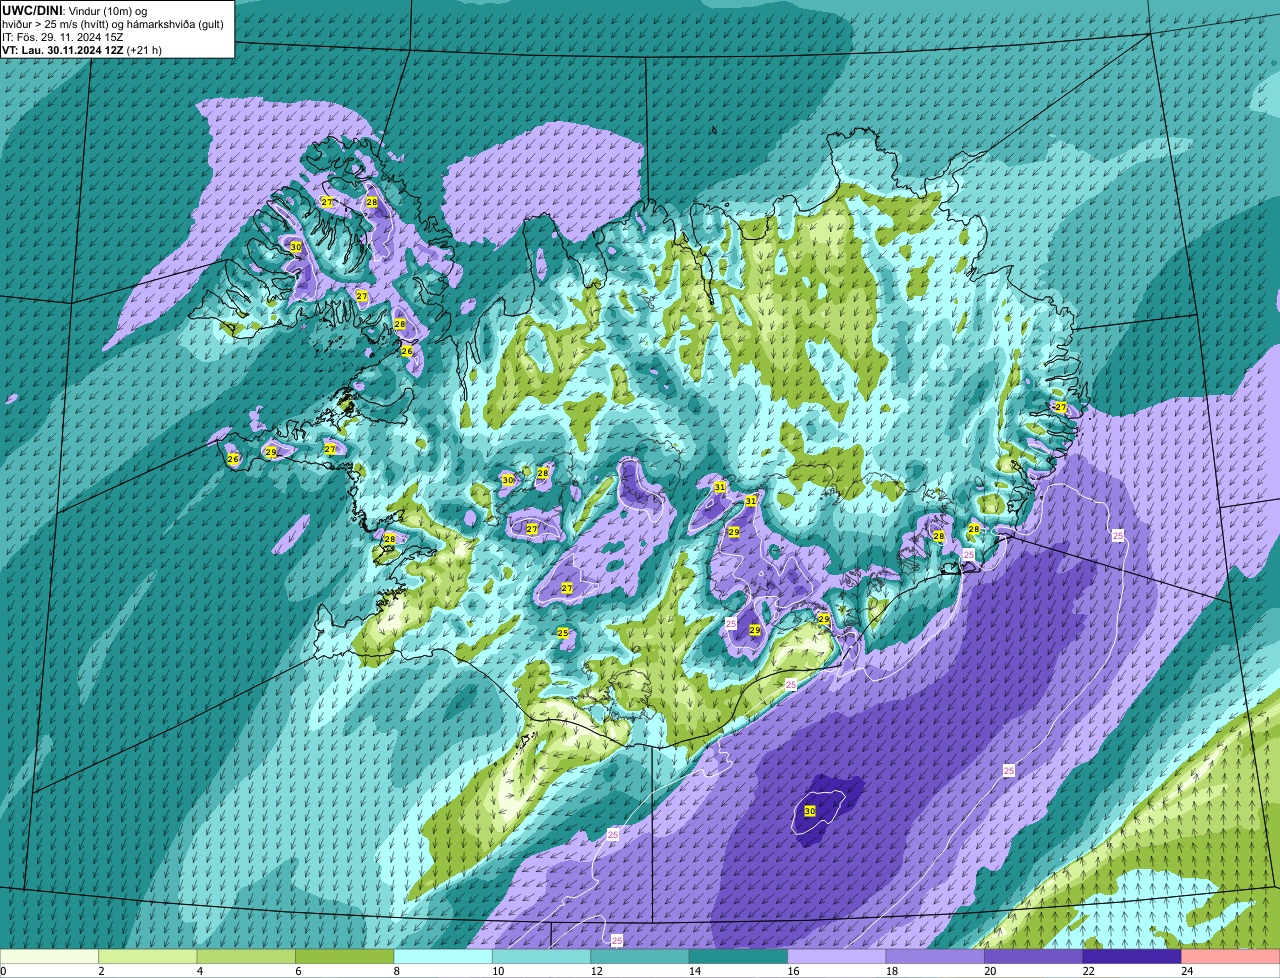
Task: Click the 8–10 m/s light cyan legend swatch
Action: tap(444, 956)
